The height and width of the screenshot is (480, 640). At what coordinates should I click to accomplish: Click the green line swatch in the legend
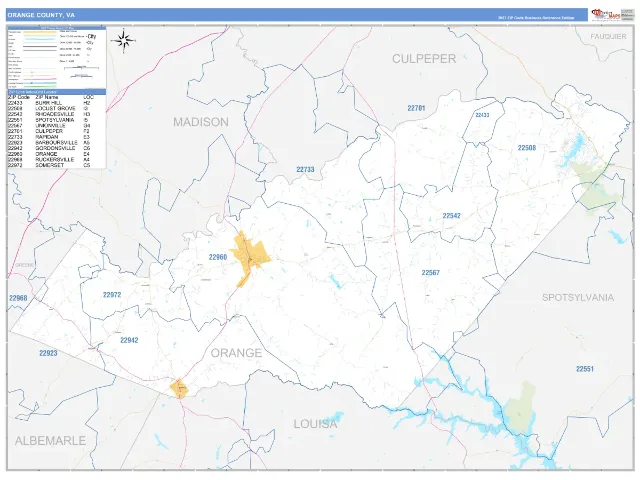pyautogui.click(x=40, y=87)
